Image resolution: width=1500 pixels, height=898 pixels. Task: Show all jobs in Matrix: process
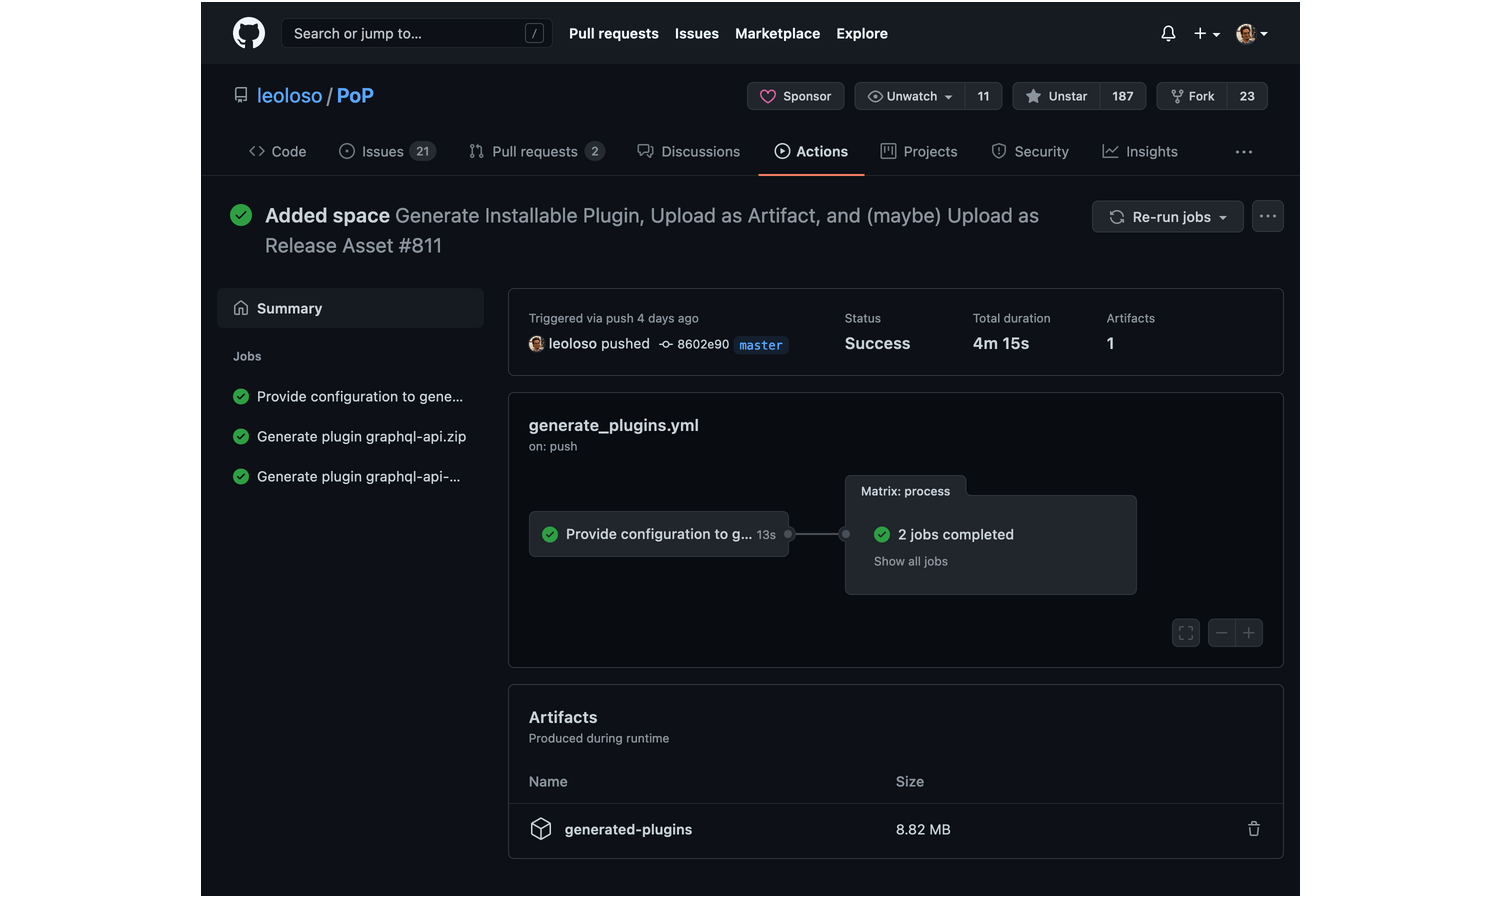(910, 561)
